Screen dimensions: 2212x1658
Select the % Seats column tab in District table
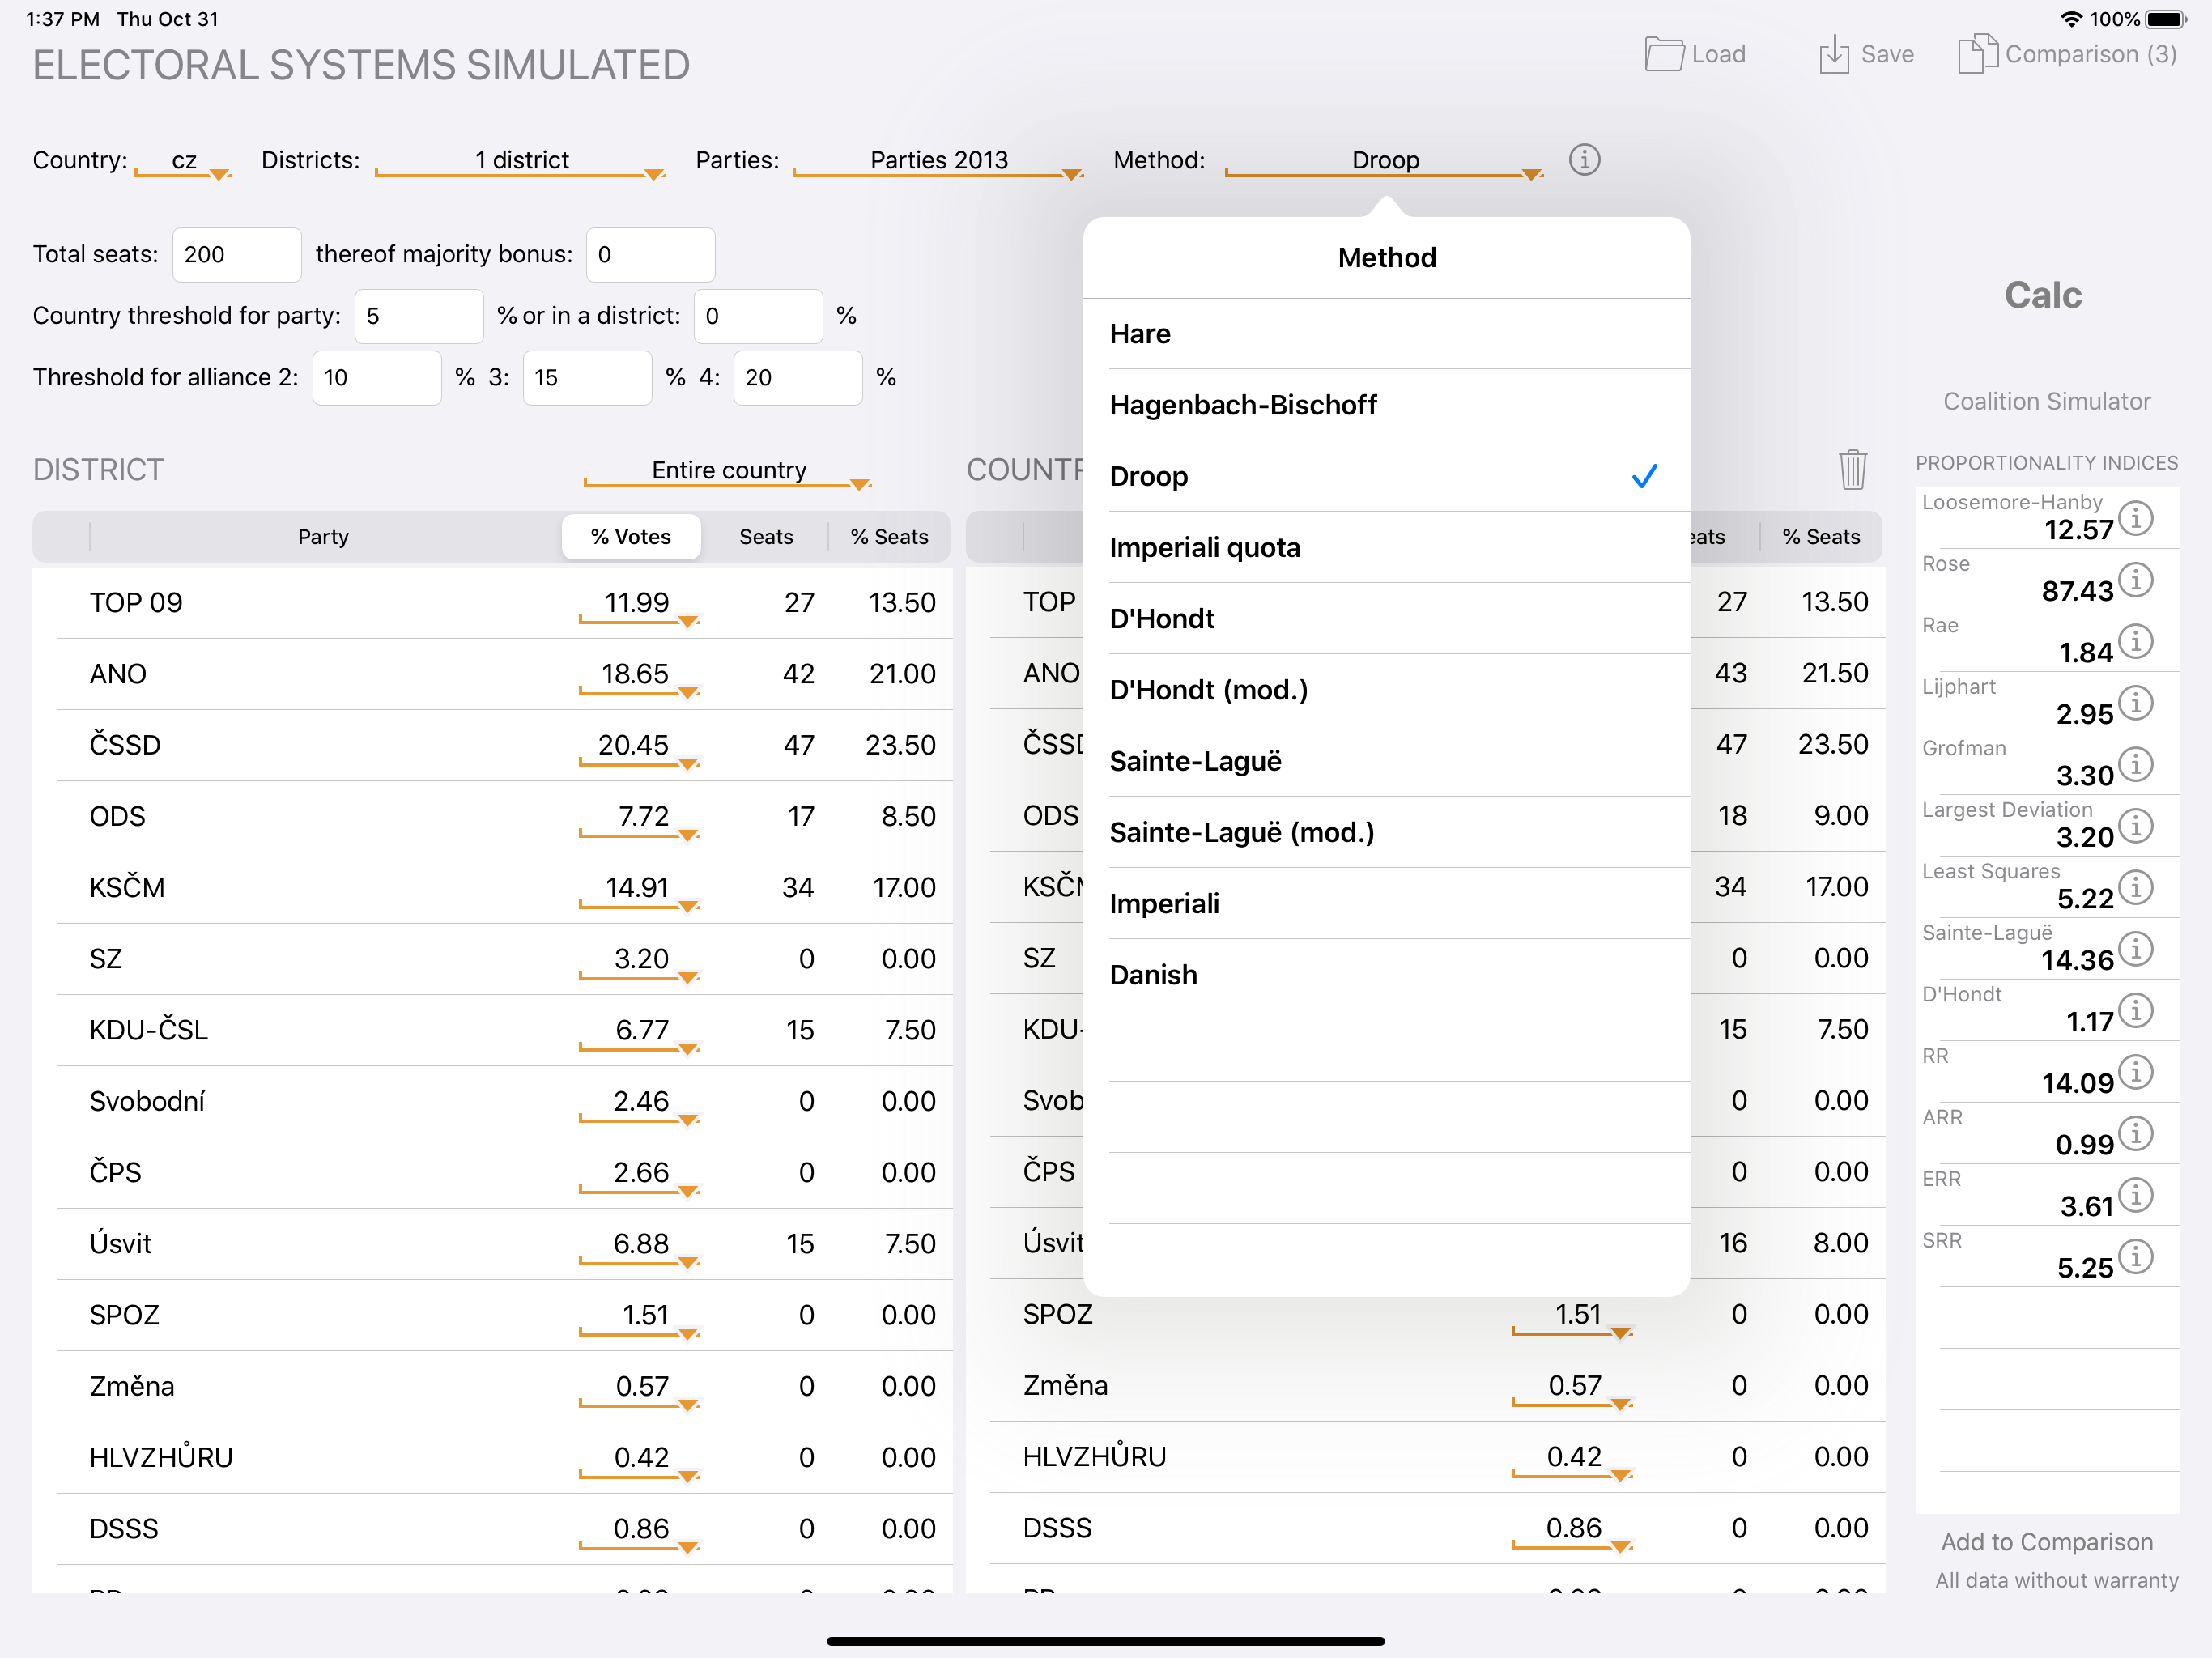[889, 537]
